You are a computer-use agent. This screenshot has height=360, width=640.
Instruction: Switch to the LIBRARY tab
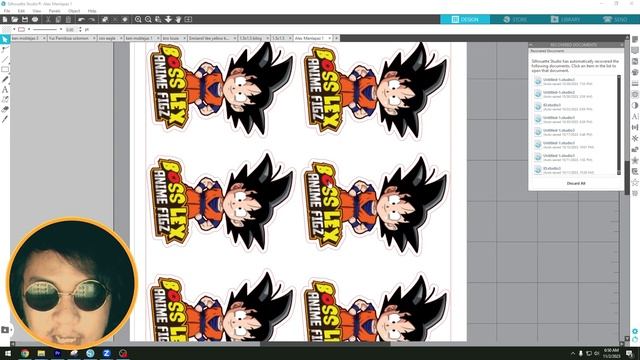click(x=565, y=19)
